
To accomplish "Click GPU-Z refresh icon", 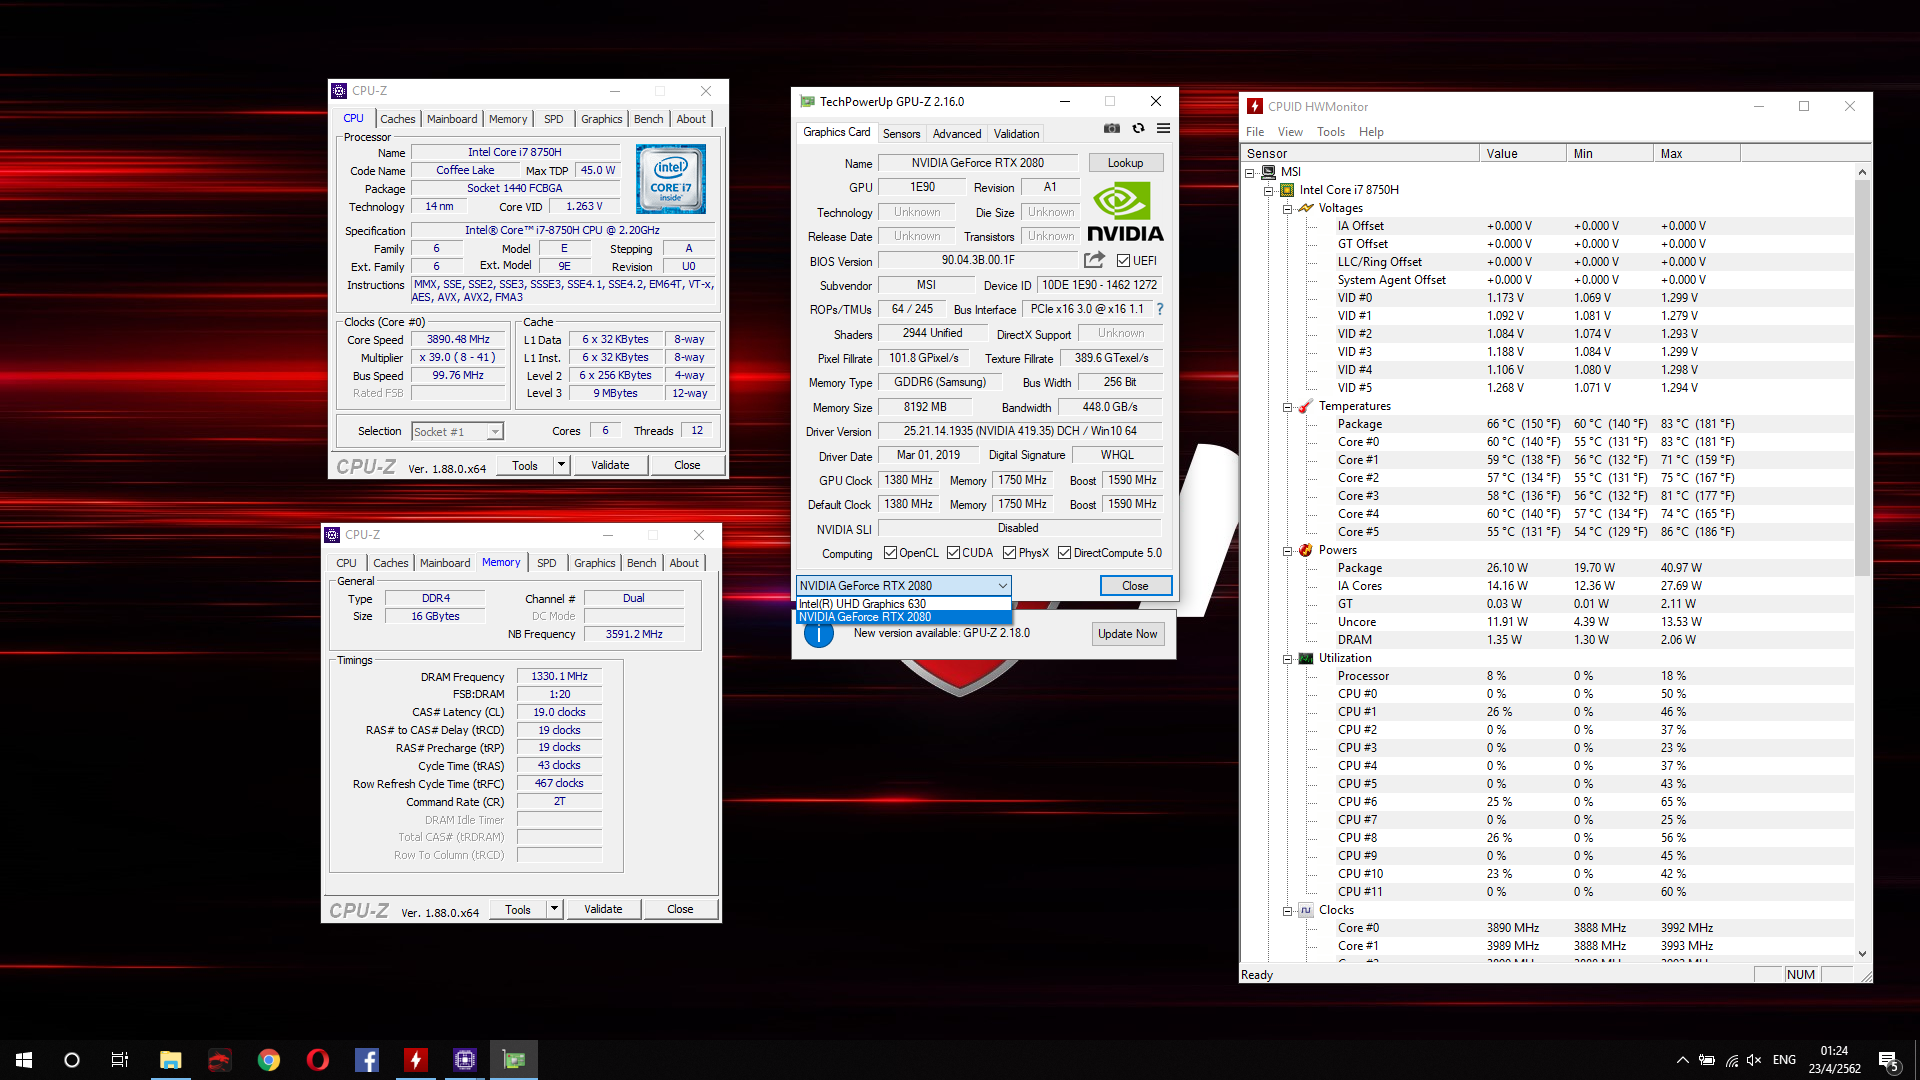I will [x=1138, y=128].
